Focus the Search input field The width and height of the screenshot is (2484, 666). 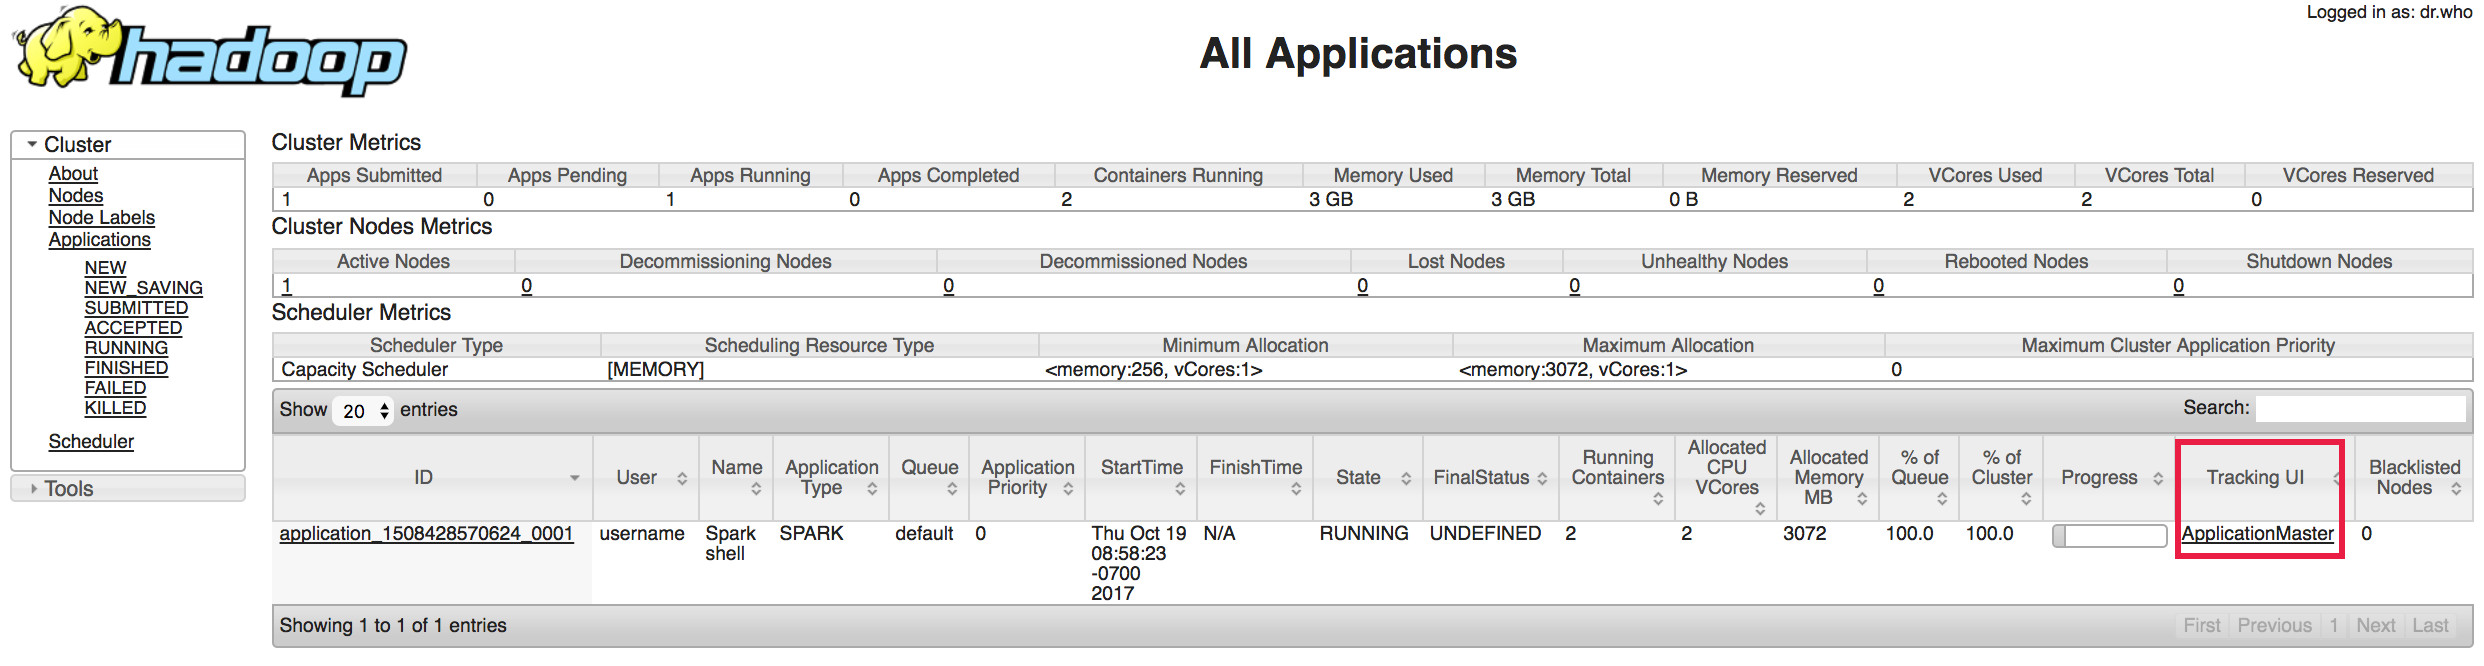2360,409
